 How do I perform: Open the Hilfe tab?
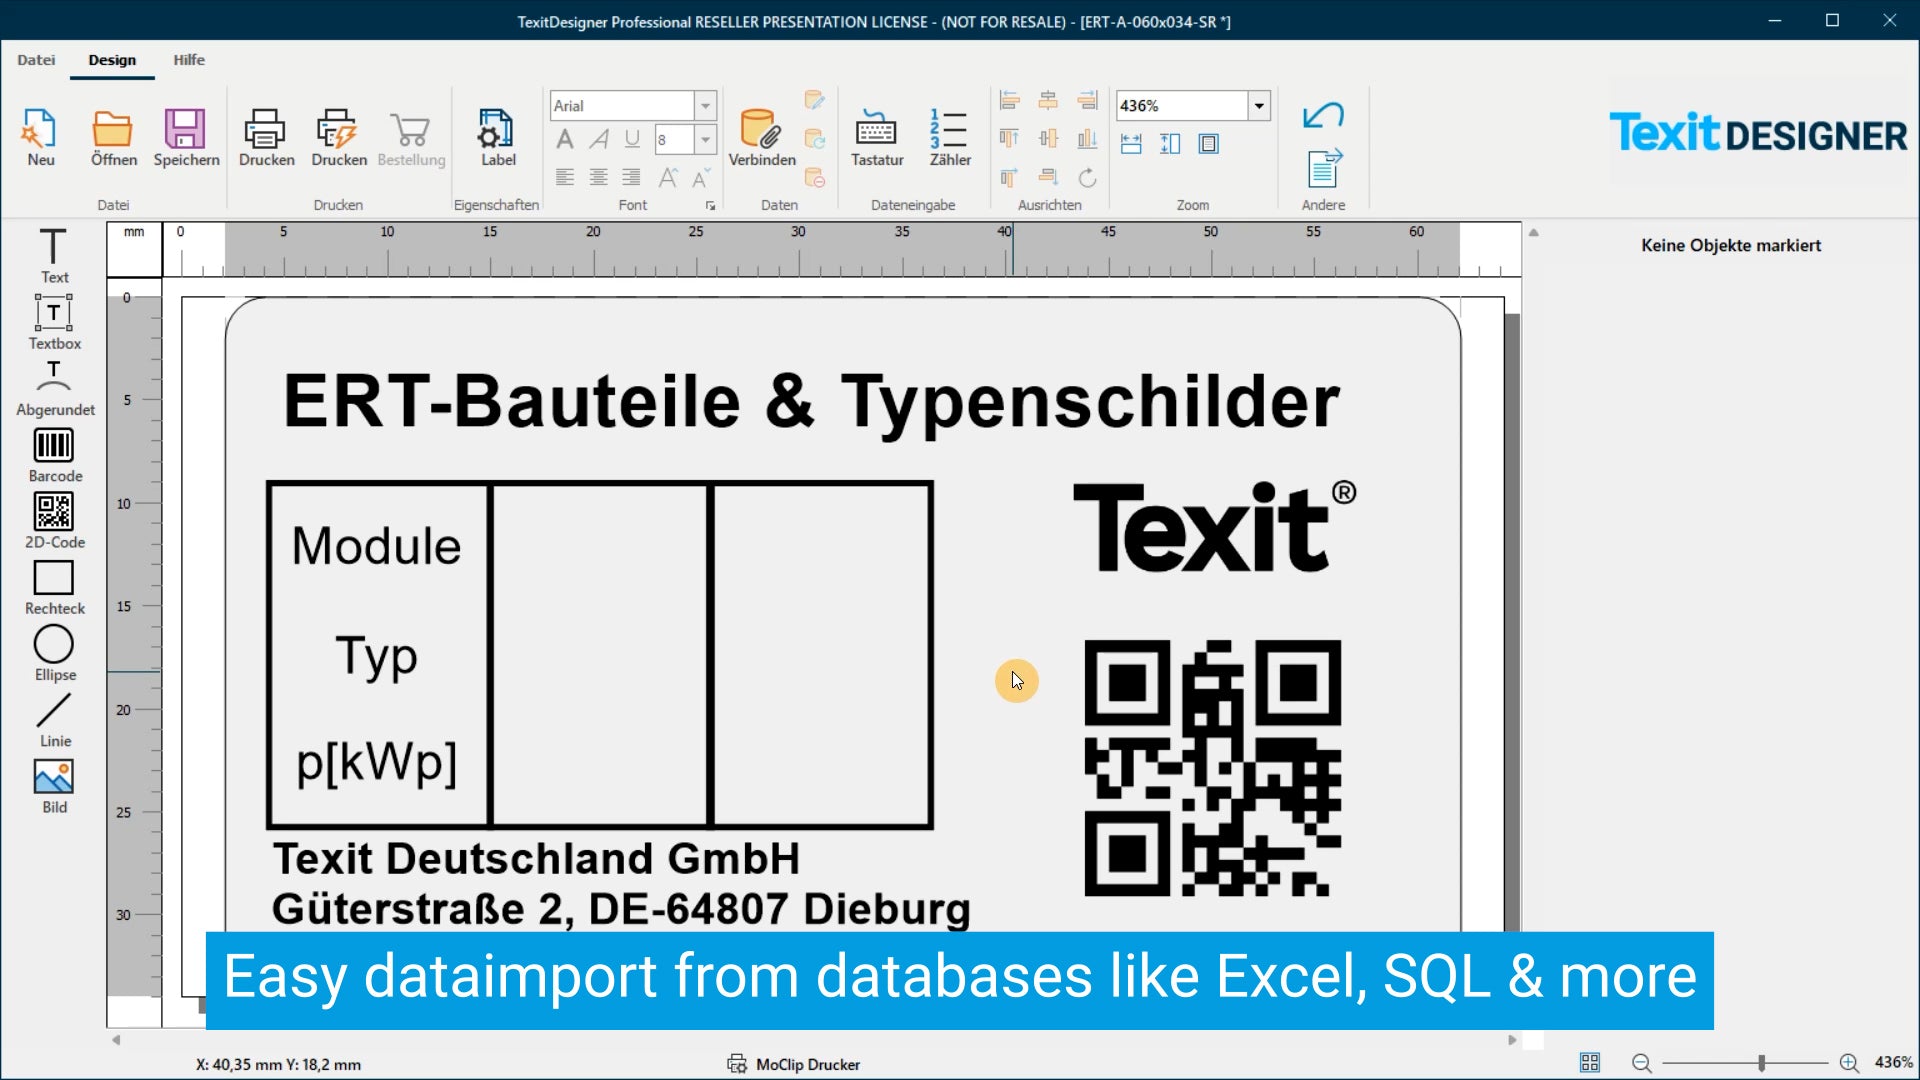tap(189, 60)
